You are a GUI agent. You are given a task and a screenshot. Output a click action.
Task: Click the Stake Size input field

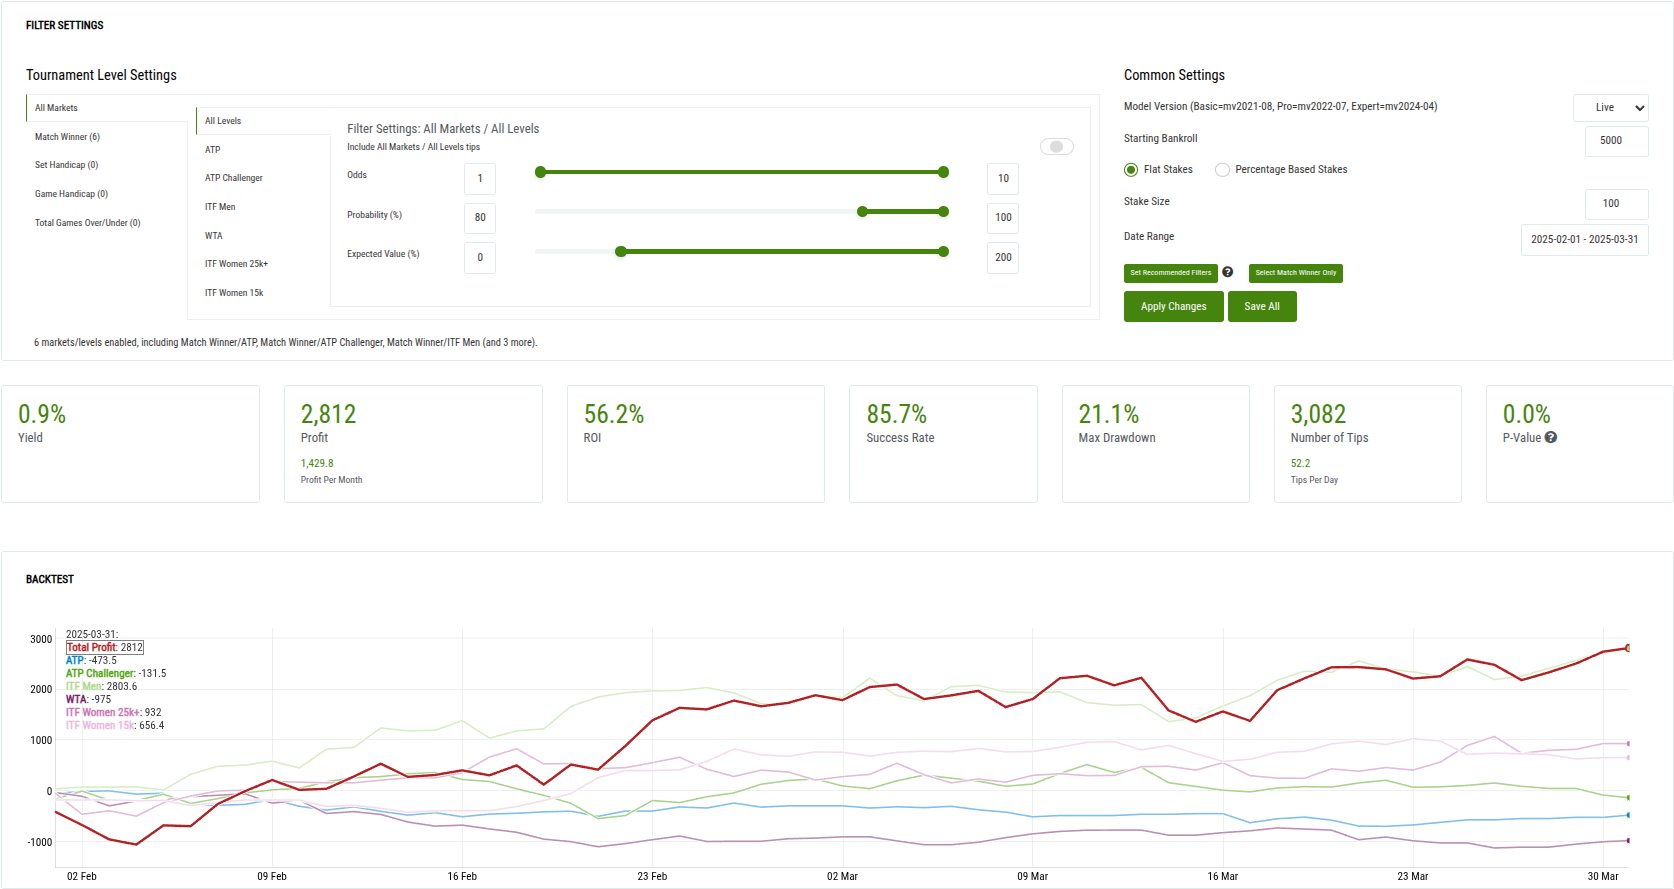click(1615, 204)
